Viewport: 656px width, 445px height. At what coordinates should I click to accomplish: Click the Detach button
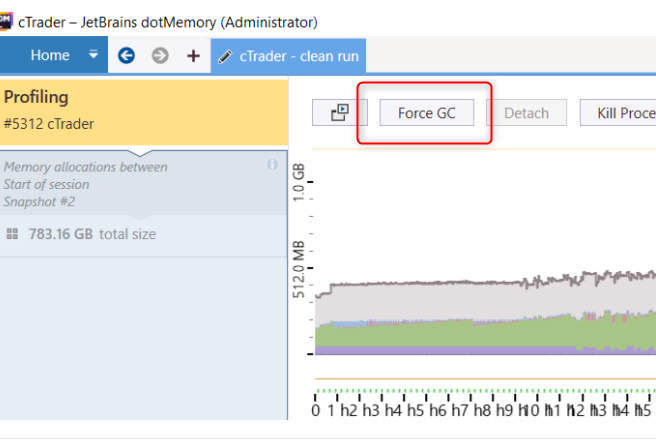click(x=526, y=113)
